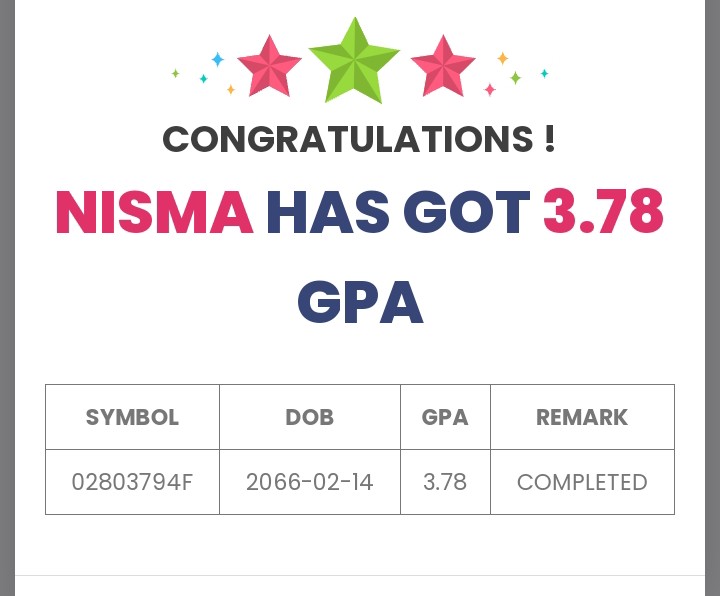This screenshot has height=596, width=720.
Task: Select the symbol number 02803794F cell
Action: [x=132, y=482]
